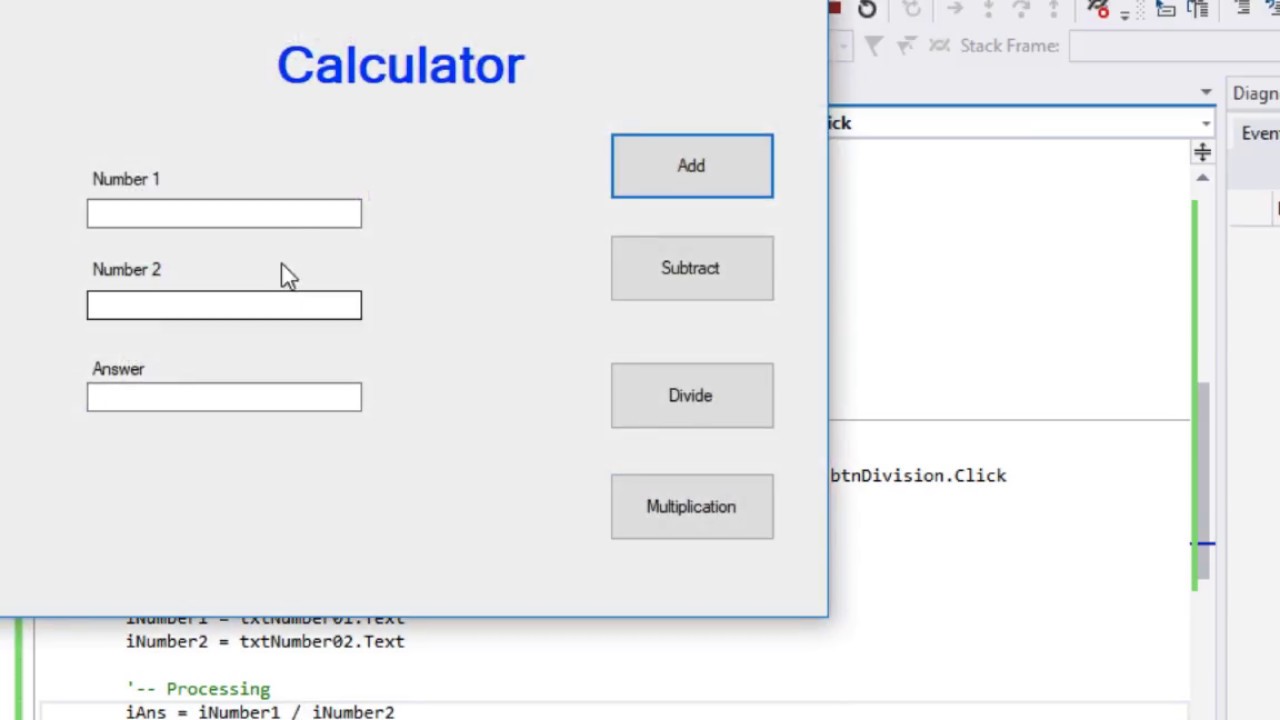Click the breakpoint icon with red circle
Viewport: 1280px width, 720px height.
pyautogui.click(x=1098, y=9)
